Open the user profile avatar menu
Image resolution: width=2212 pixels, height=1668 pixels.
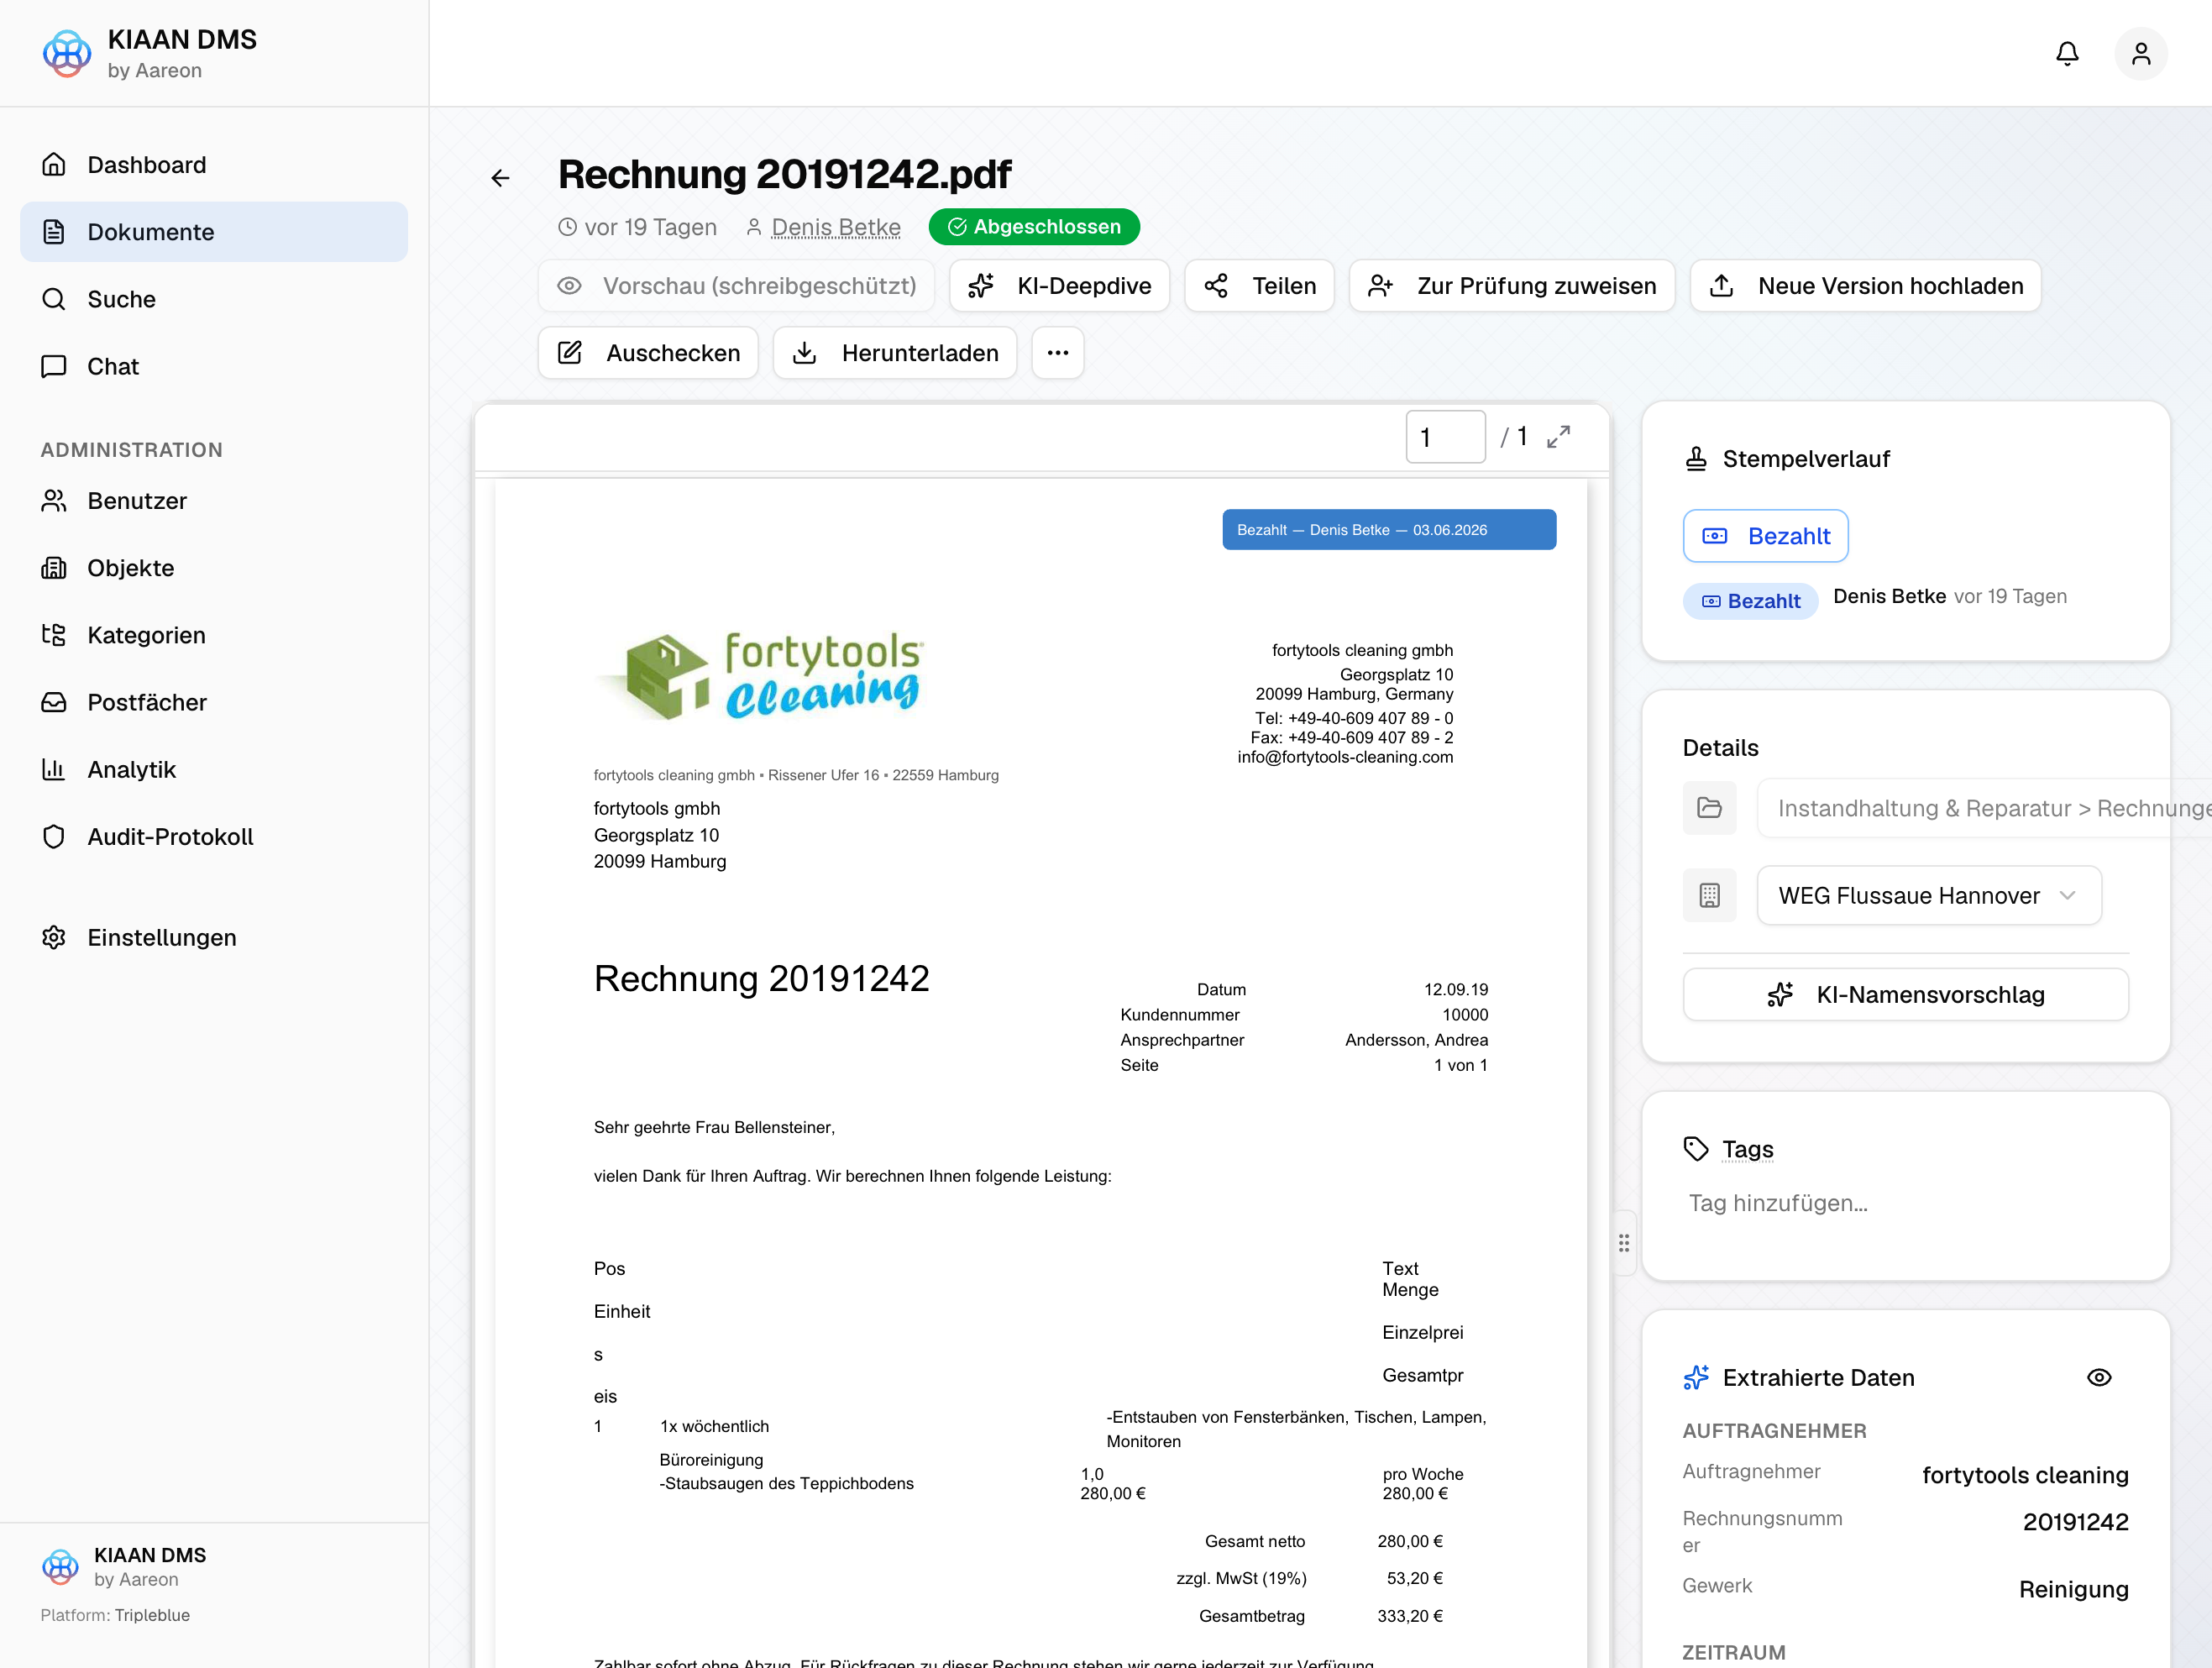pos(2140,53)
